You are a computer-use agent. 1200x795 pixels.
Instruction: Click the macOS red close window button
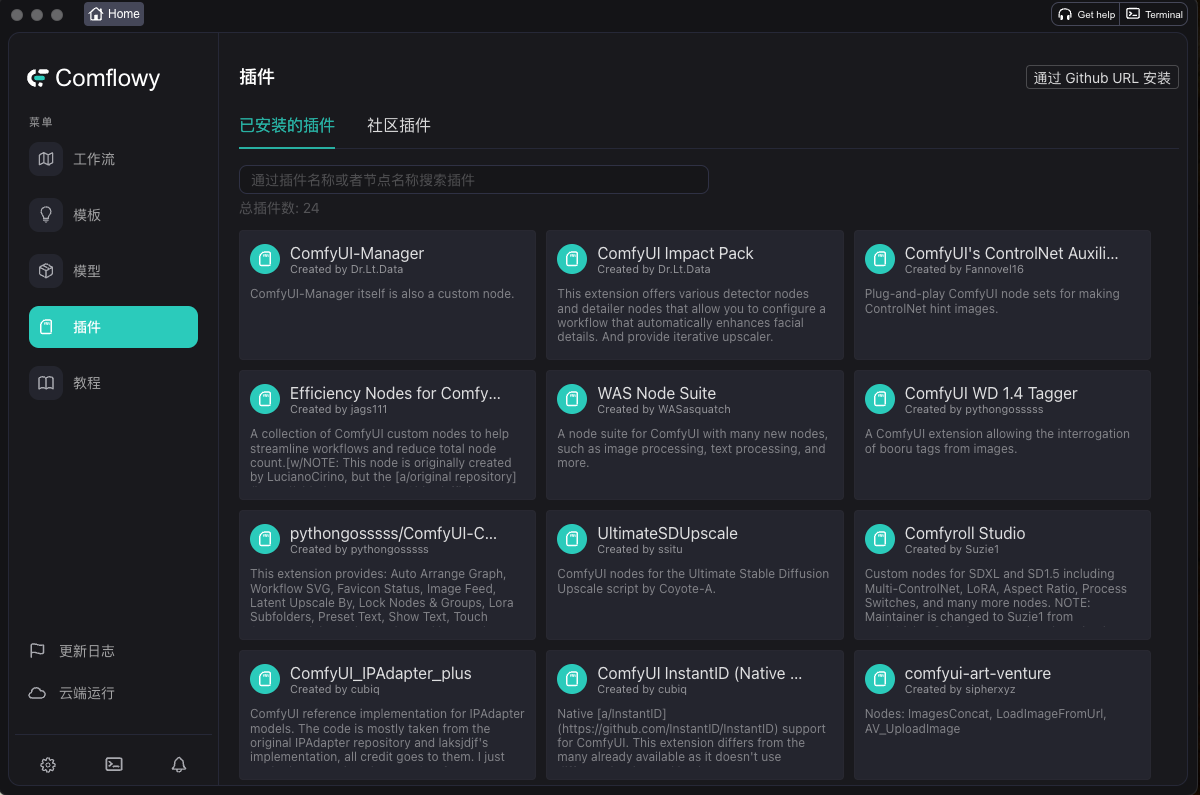click(x=17, y=15)
